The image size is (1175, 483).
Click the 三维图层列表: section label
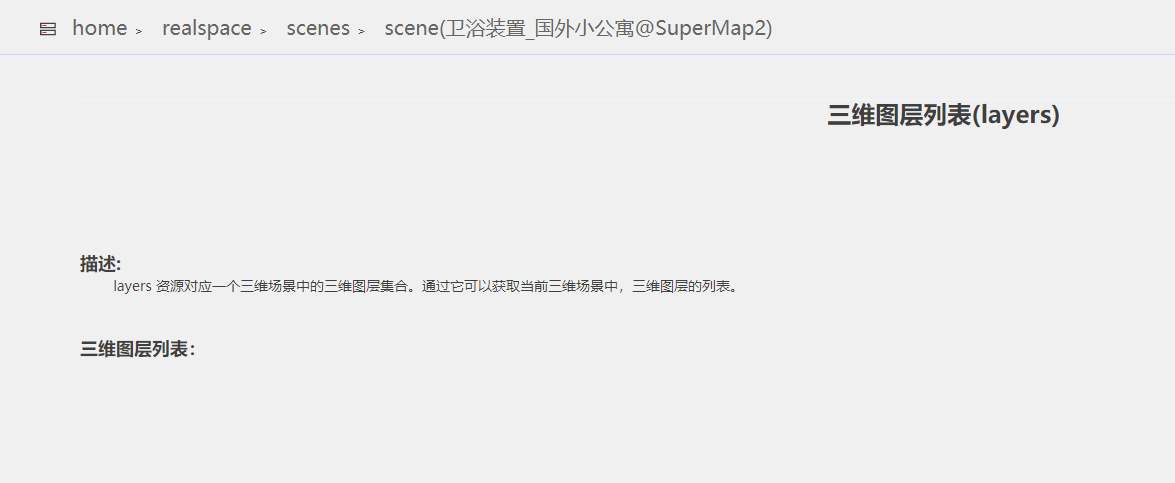coord(138,350)
